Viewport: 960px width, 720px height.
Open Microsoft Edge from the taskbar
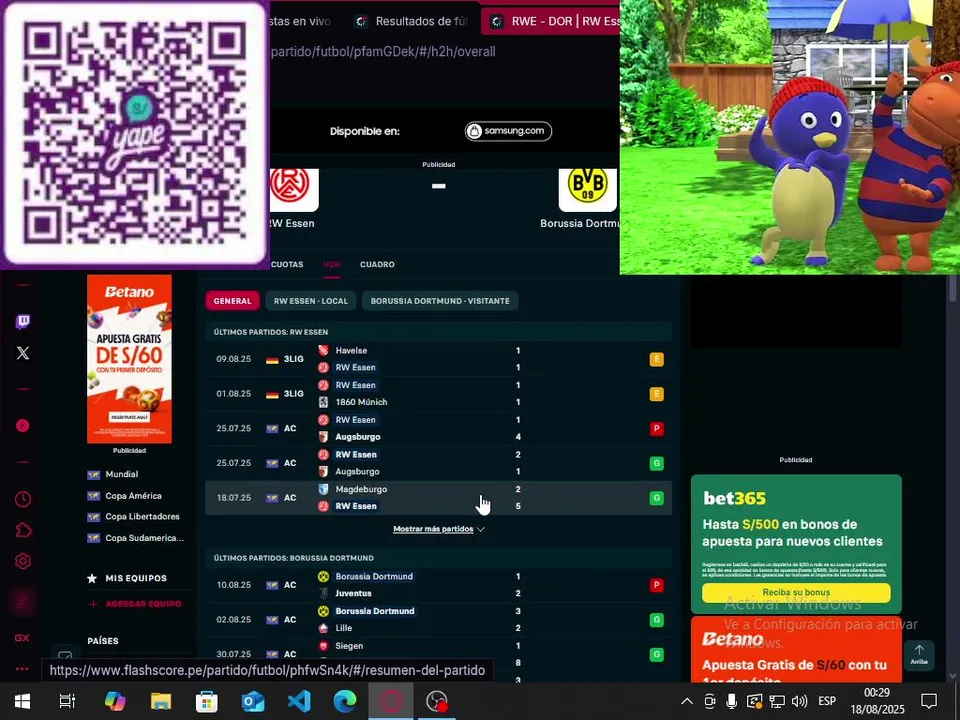pyautogui.click(x=345, y=701)
